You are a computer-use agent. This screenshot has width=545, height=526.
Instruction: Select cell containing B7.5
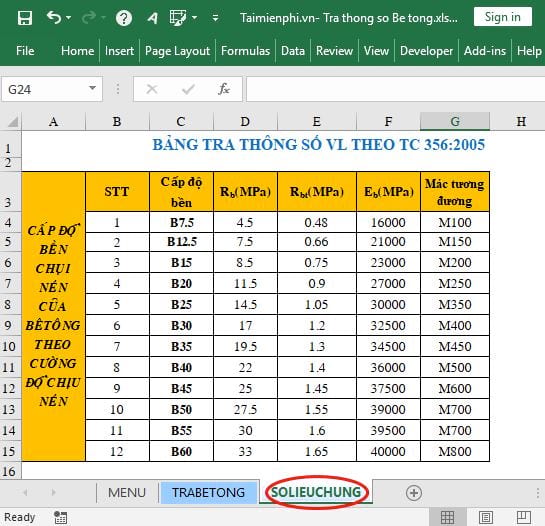[181, 222]
